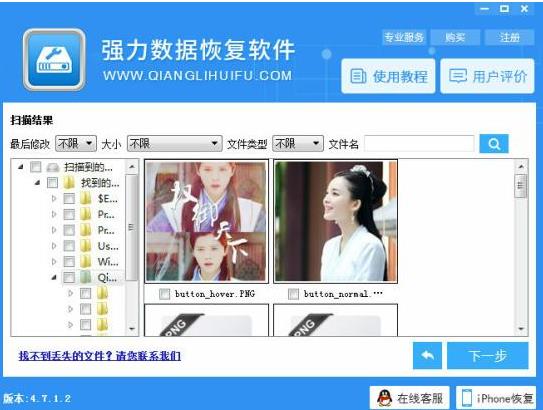Click the 下一步 next button
This screenshot has height=410, width=543.
pyautogui.click(x=488, y=356)
